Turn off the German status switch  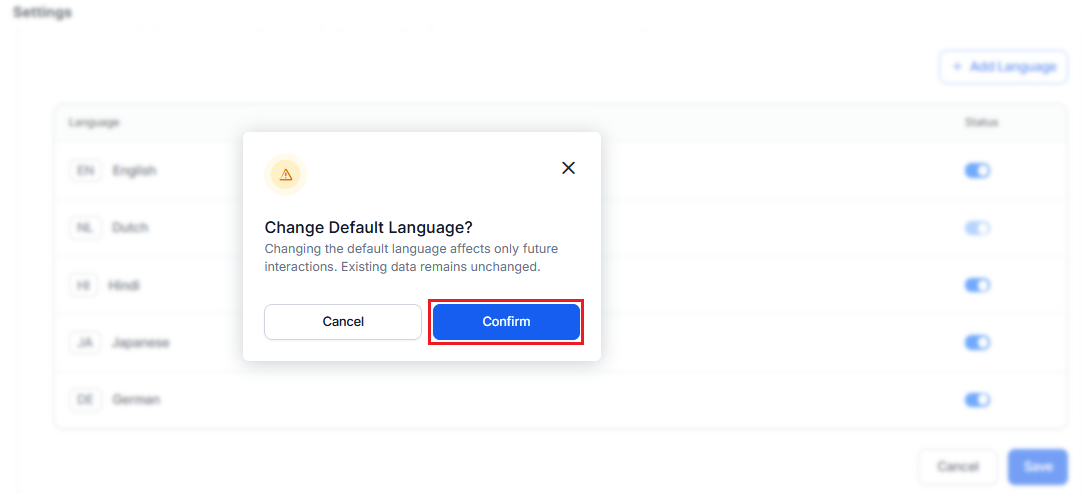pyautogui.click(x=977, y=400)
